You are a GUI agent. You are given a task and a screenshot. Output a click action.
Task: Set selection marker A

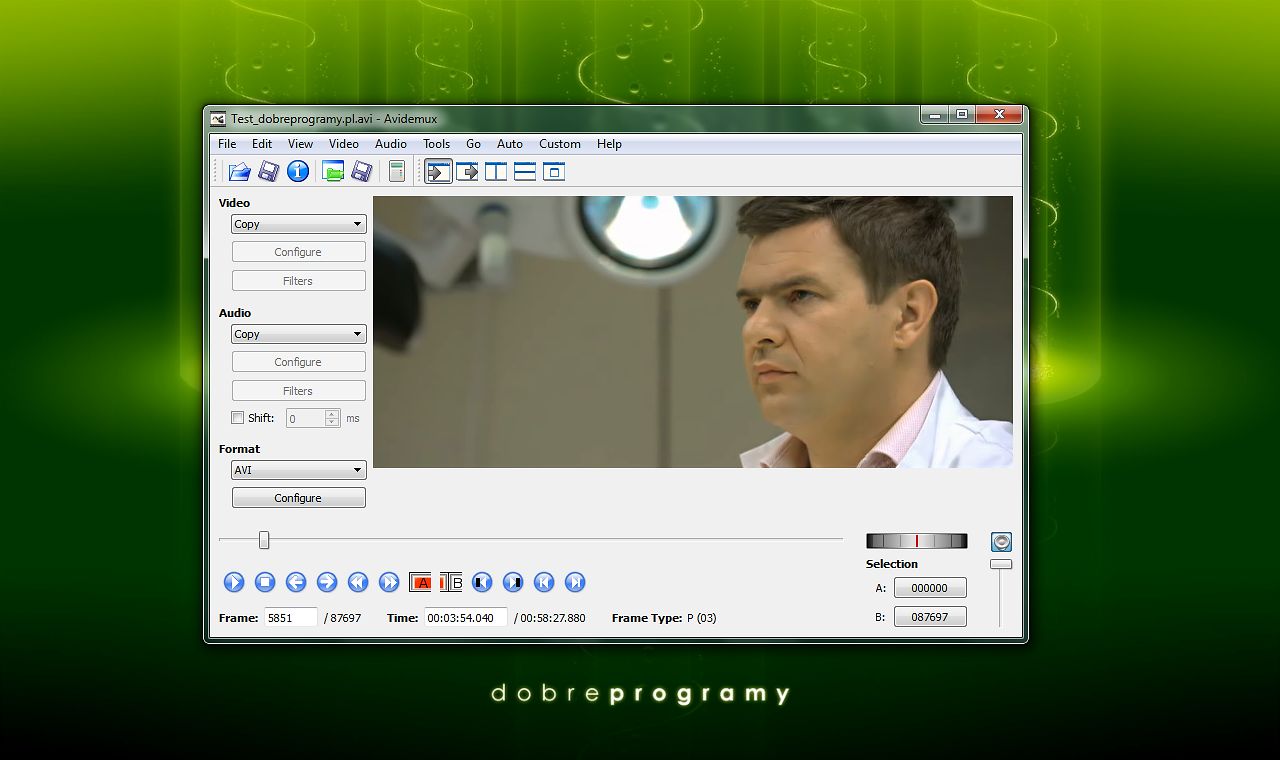[420, 582]
